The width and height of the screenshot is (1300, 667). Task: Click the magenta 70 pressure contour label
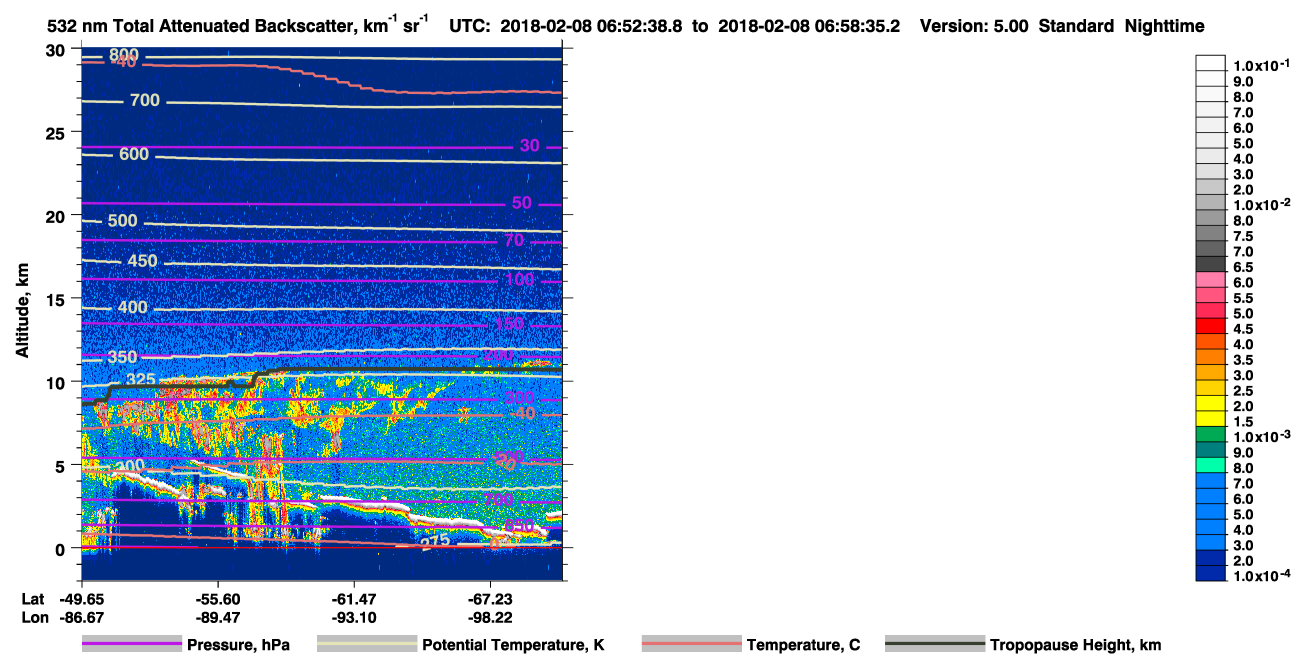coord(514,240)
